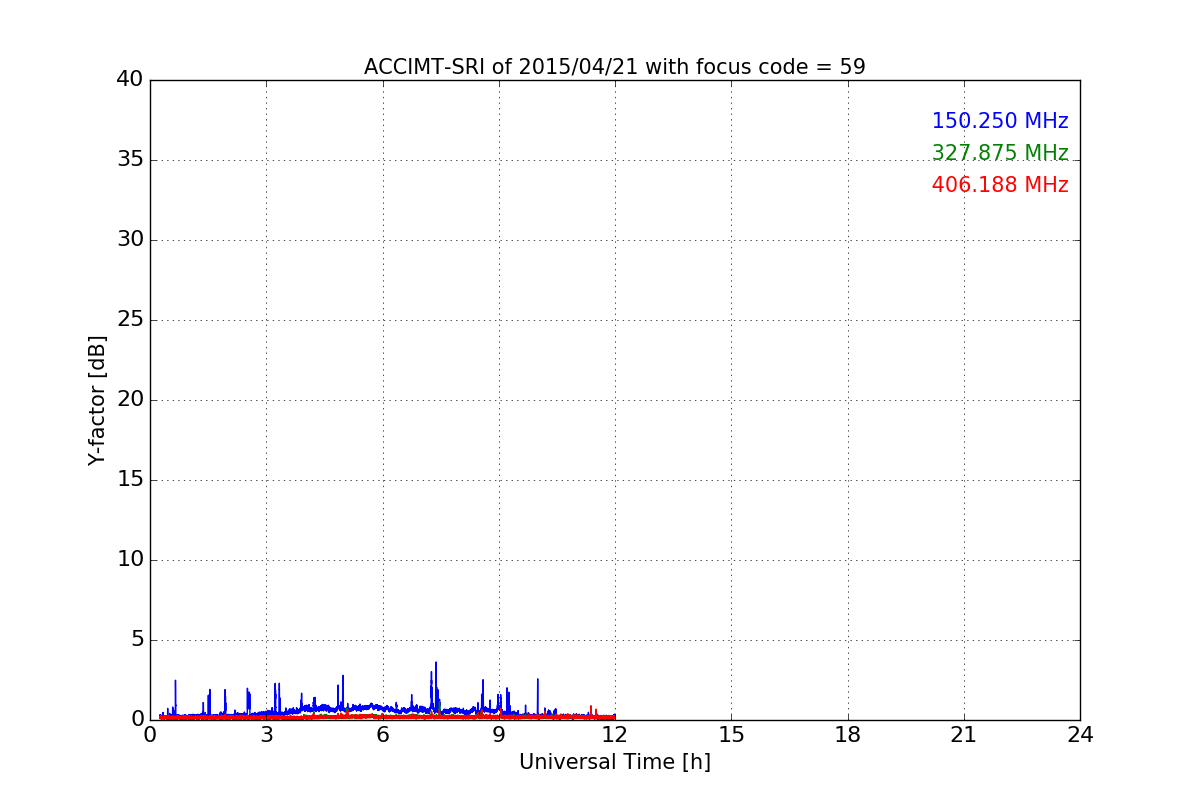Click y-axis tick label '5'
This screenshot has height=800, width=1200.
(x=137, y=640)
